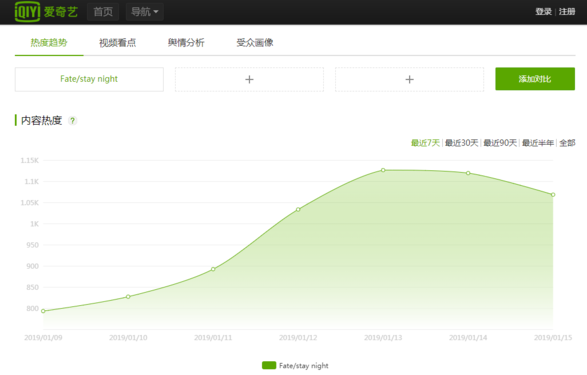Screen dimensions: 587x375
Task: Switch to the 视频看点 tab
Action: point(118,43)
